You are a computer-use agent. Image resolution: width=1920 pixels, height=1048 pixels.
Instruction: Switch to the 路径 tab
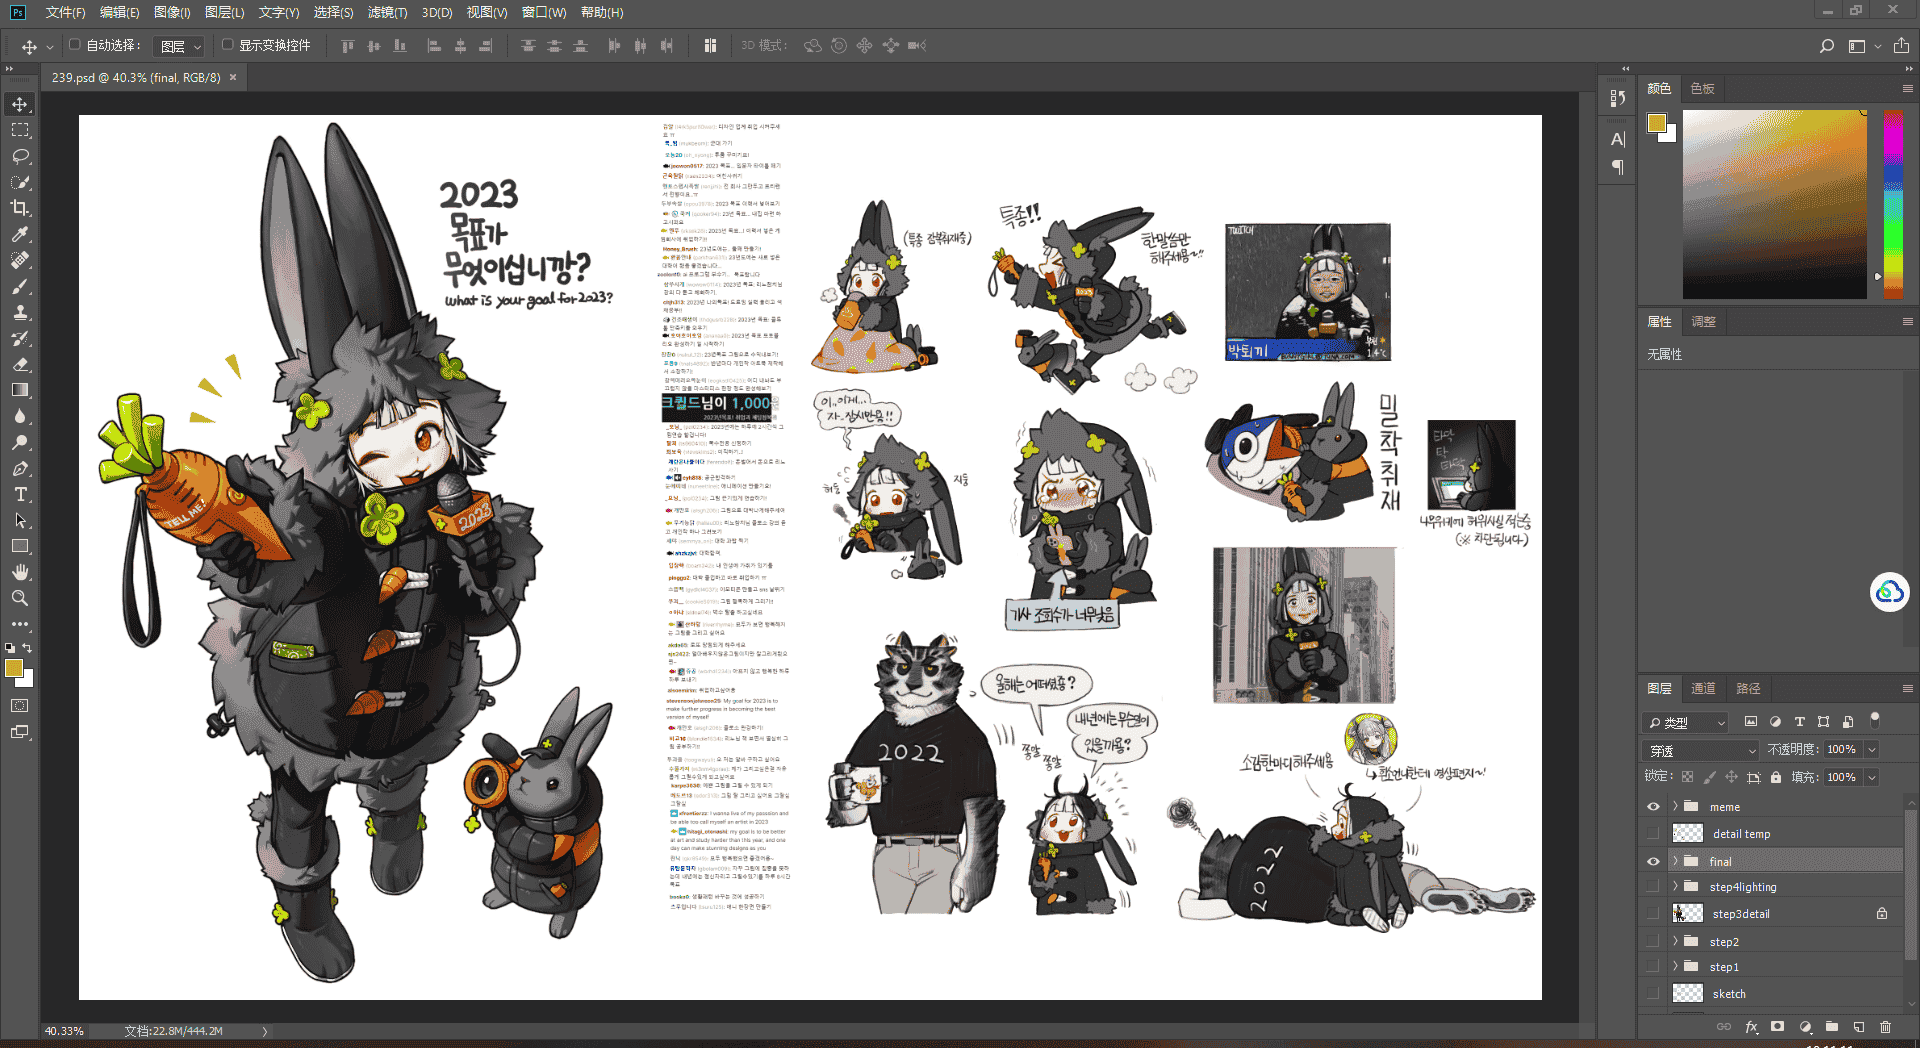click(x=1748, y=688)
